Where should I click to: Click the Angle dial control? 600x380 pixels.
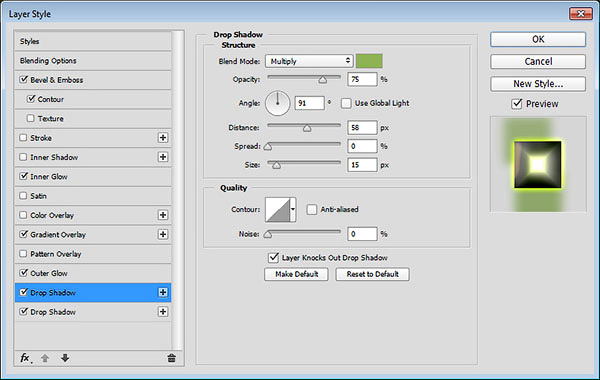coord(278,103)
